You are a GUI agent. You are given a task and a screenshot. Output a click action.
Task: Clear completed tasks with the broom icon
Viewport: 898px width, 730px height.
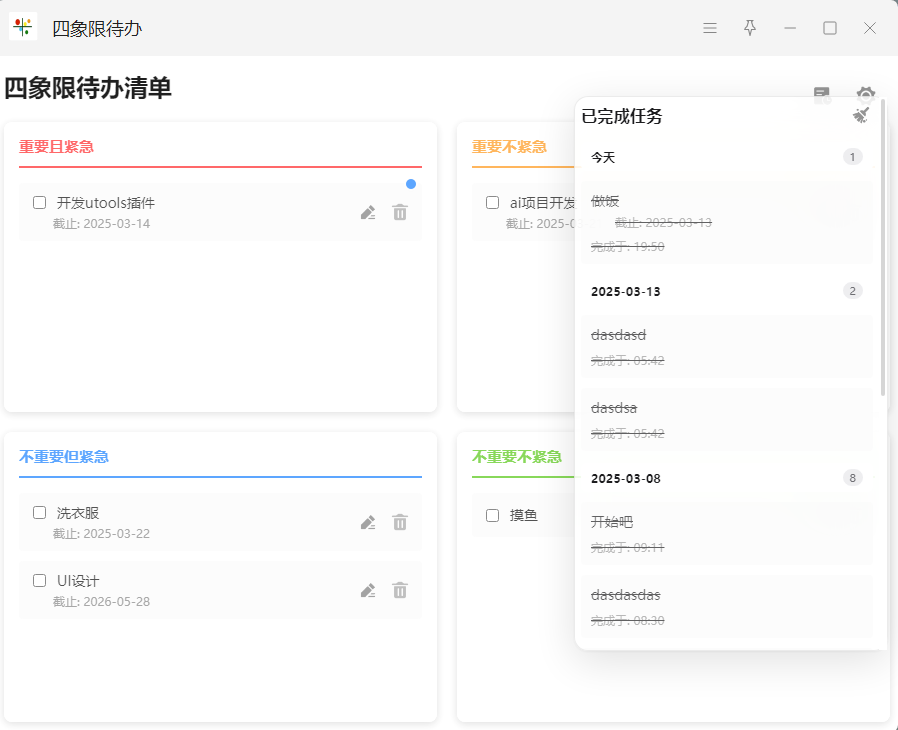(x=861, y=116)
